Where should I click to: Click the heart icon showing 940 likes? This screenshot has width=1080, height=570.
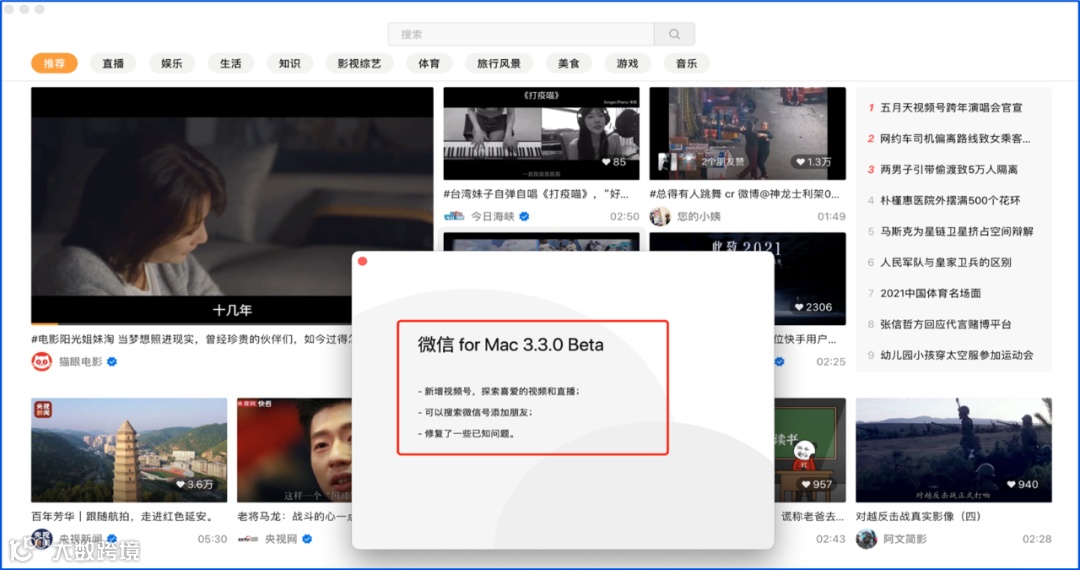click(1011, 485)
